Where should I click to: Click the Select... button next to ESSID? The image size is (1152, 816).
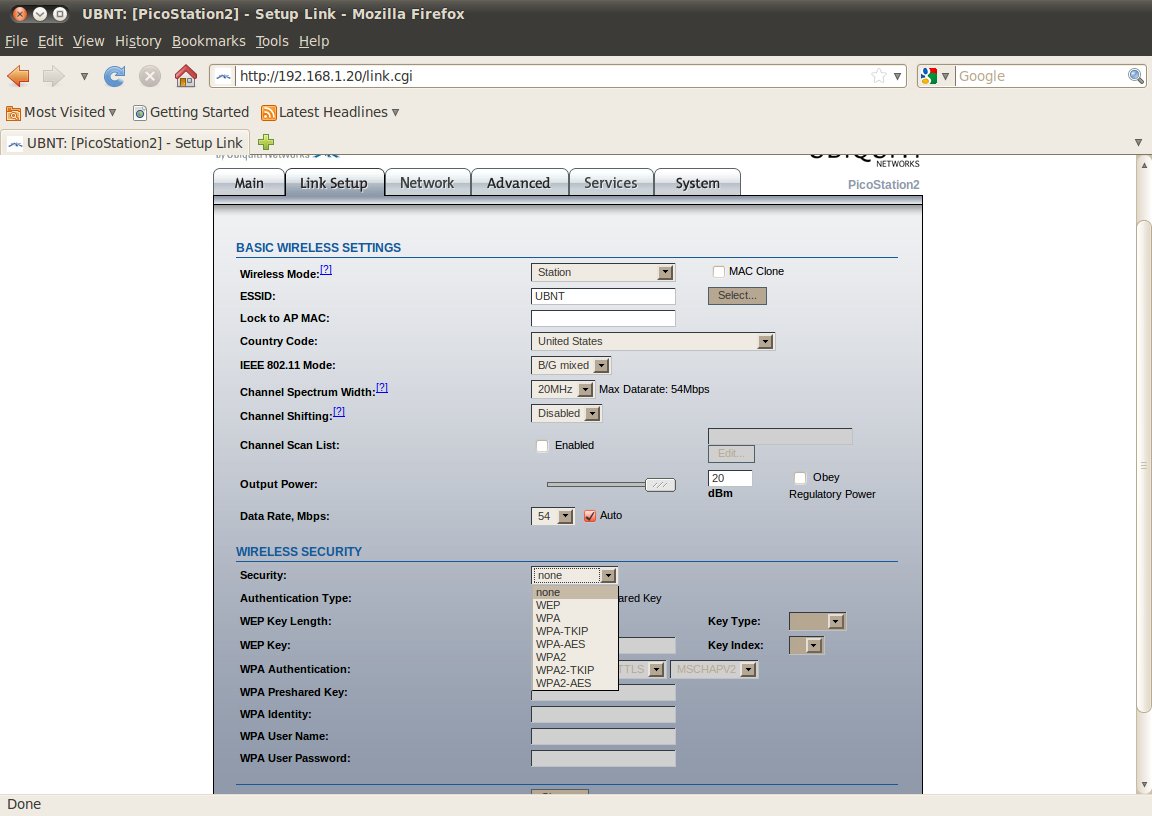737,295
